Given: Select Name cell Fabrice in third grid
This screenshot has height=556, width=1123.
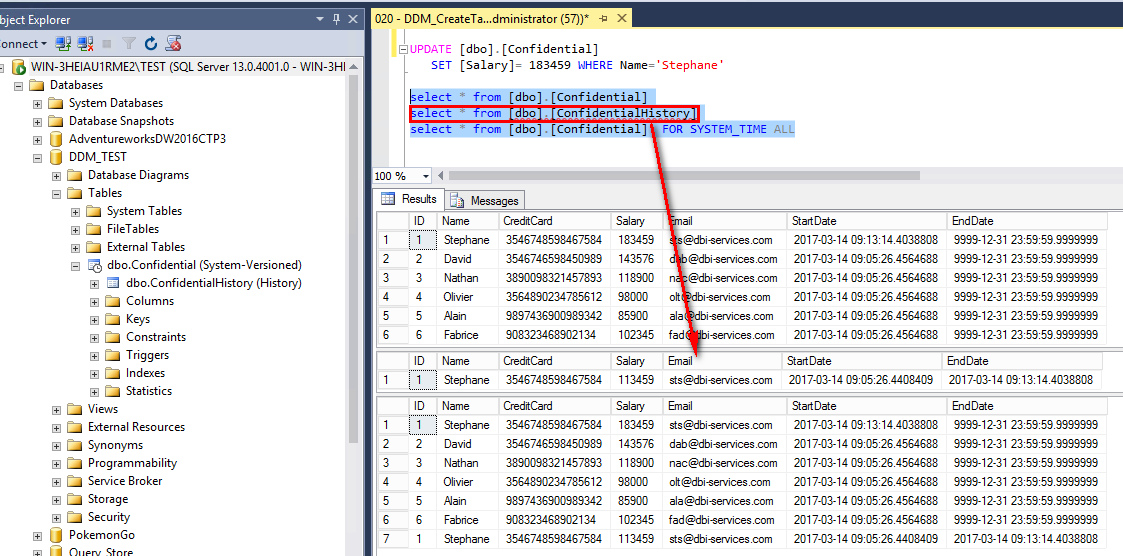Looking at the screenshot, I should [x=466, y=519].
